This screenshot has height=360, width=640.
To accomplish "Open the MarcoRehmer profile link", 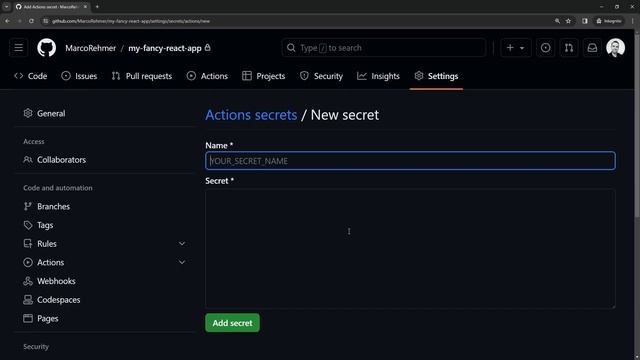I will point(91,48).
